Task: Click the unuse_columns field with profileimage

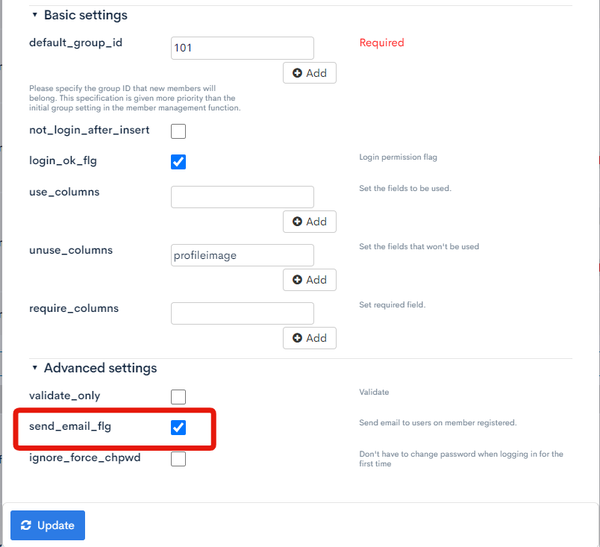Action: 242,255
